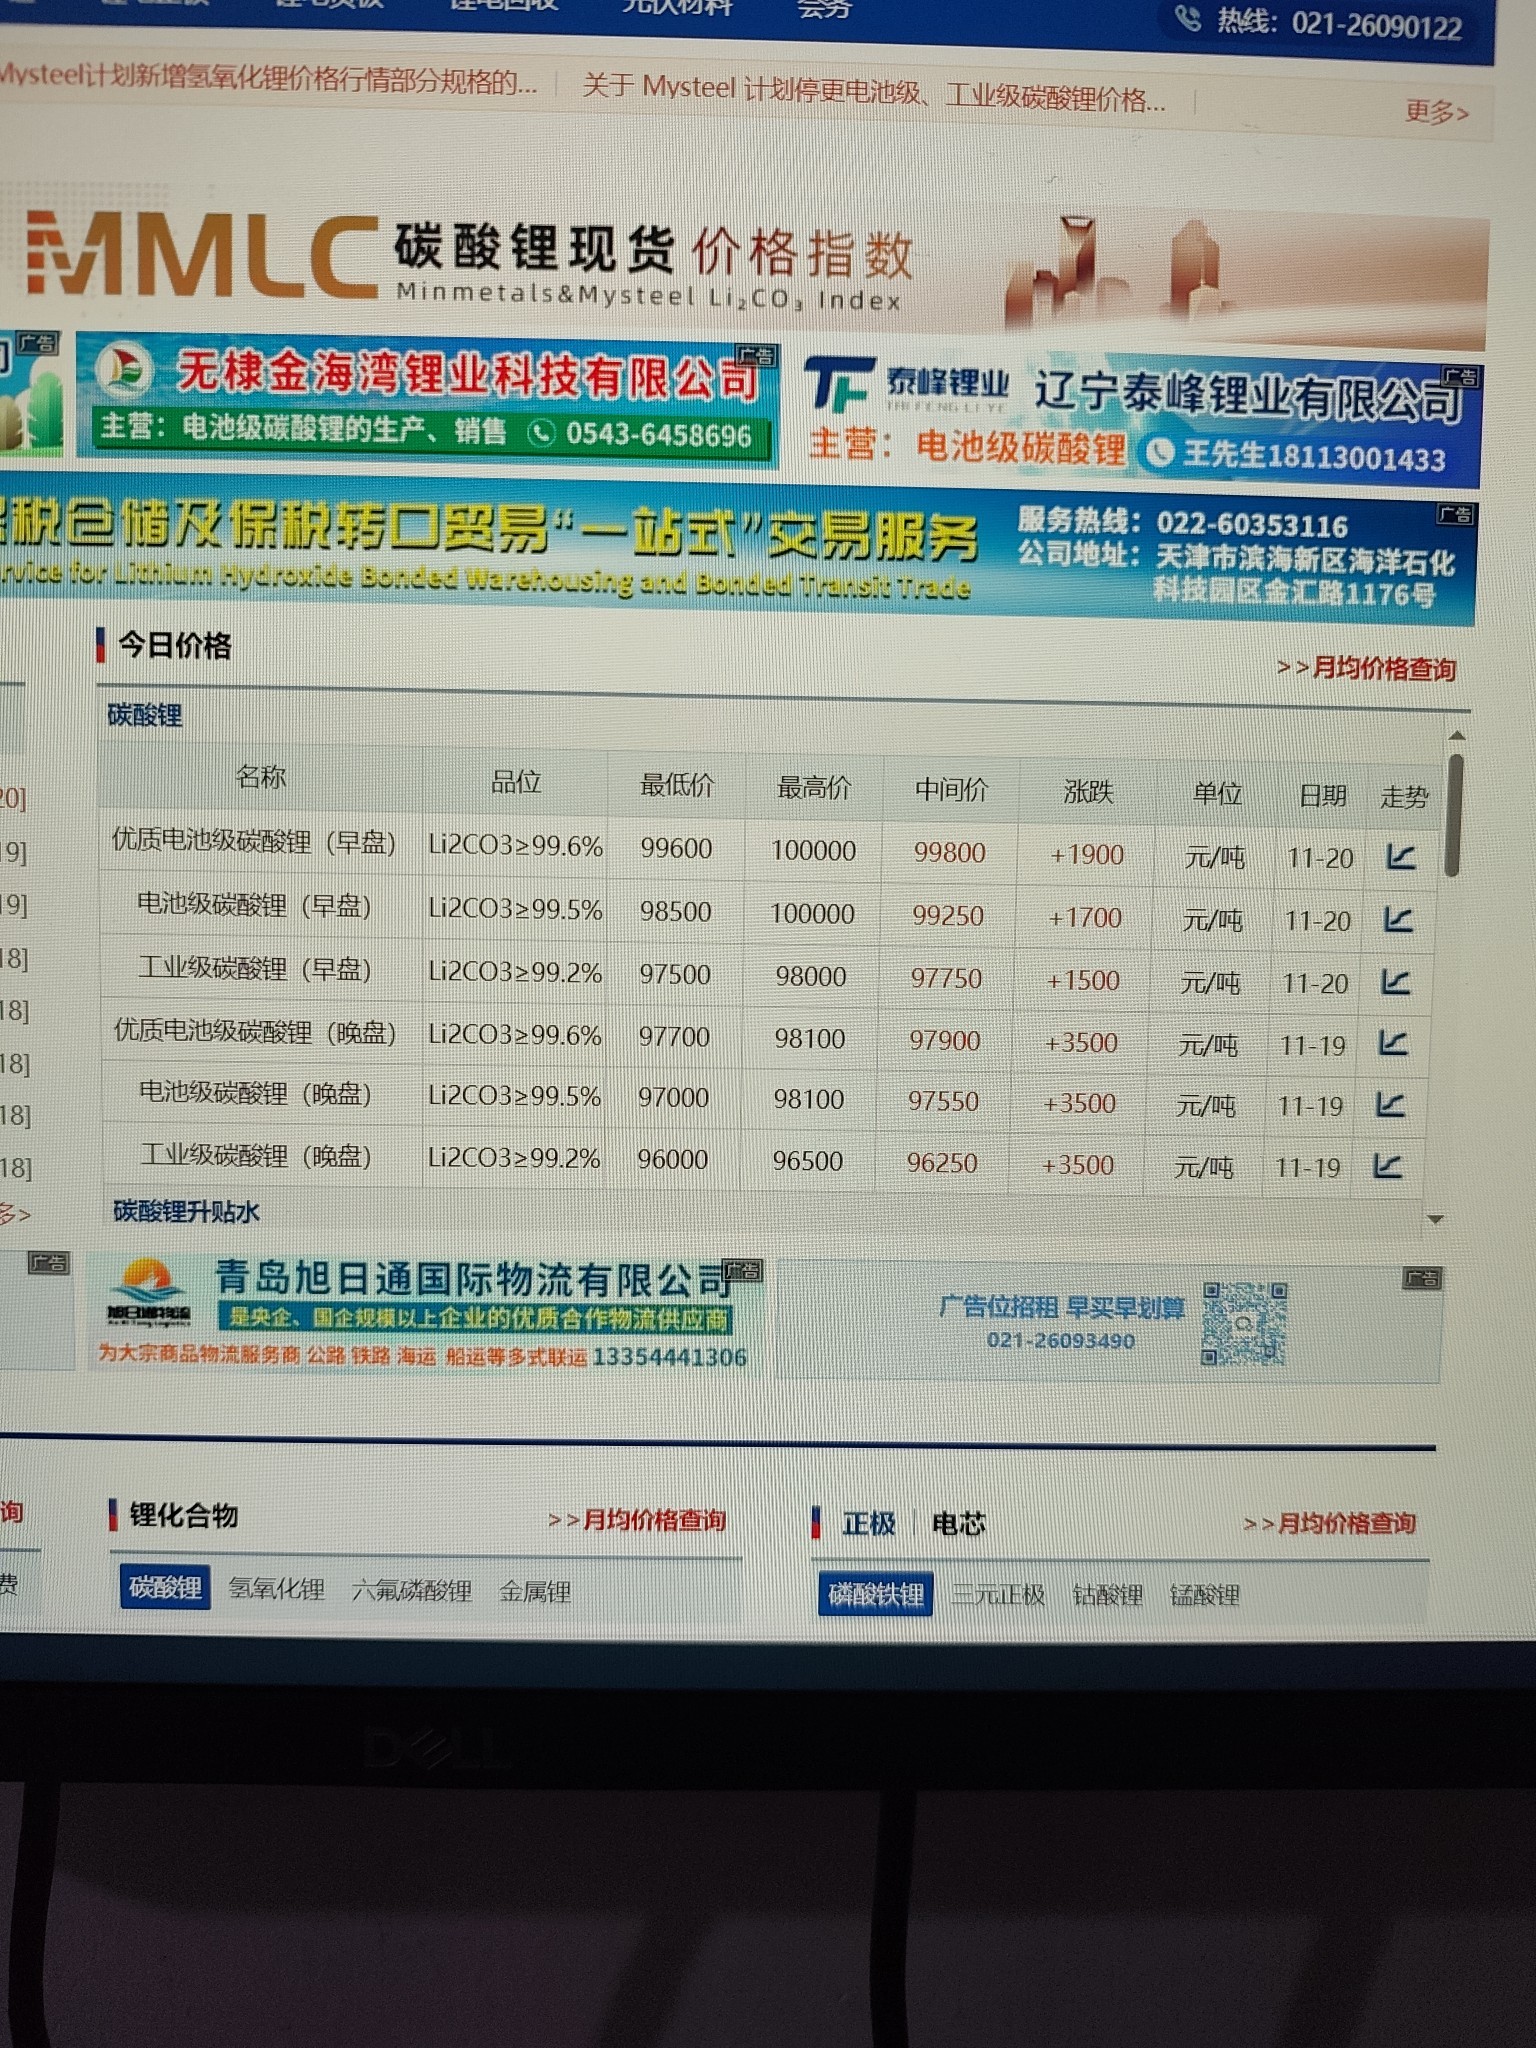Open trend chart for 电池级碳酸锂（晚盘）
Screen dimensions: 1536x2048
pyautogui.click(x=1391, y=1105)
